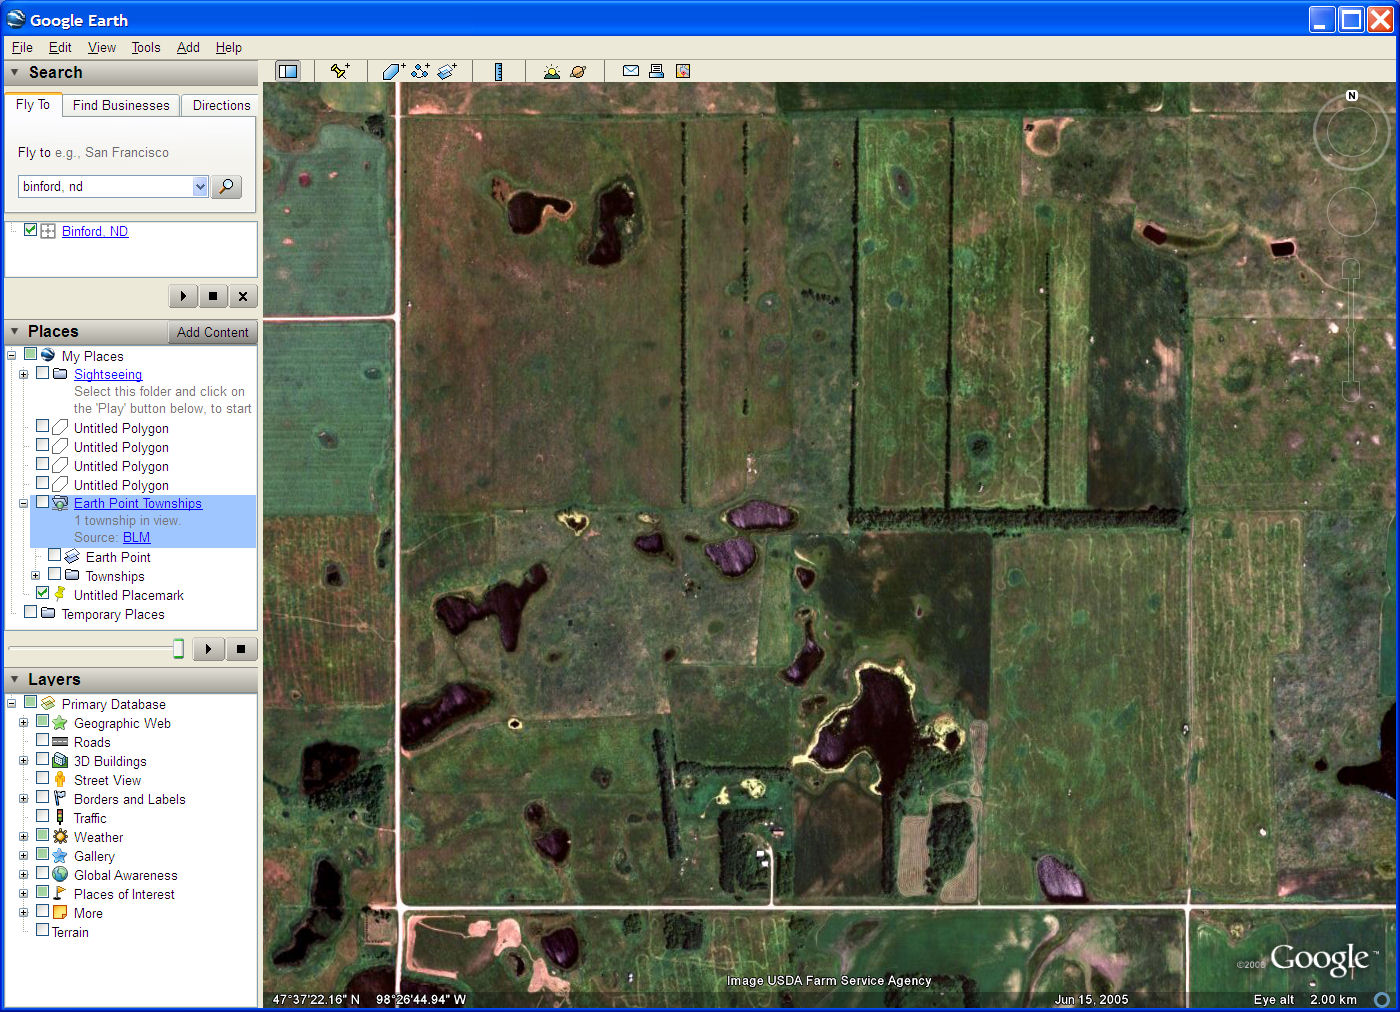Toggle the sidebar visibility toolbar icon
This screenshot has width=1400, height=1012.
tap(288, 71)
